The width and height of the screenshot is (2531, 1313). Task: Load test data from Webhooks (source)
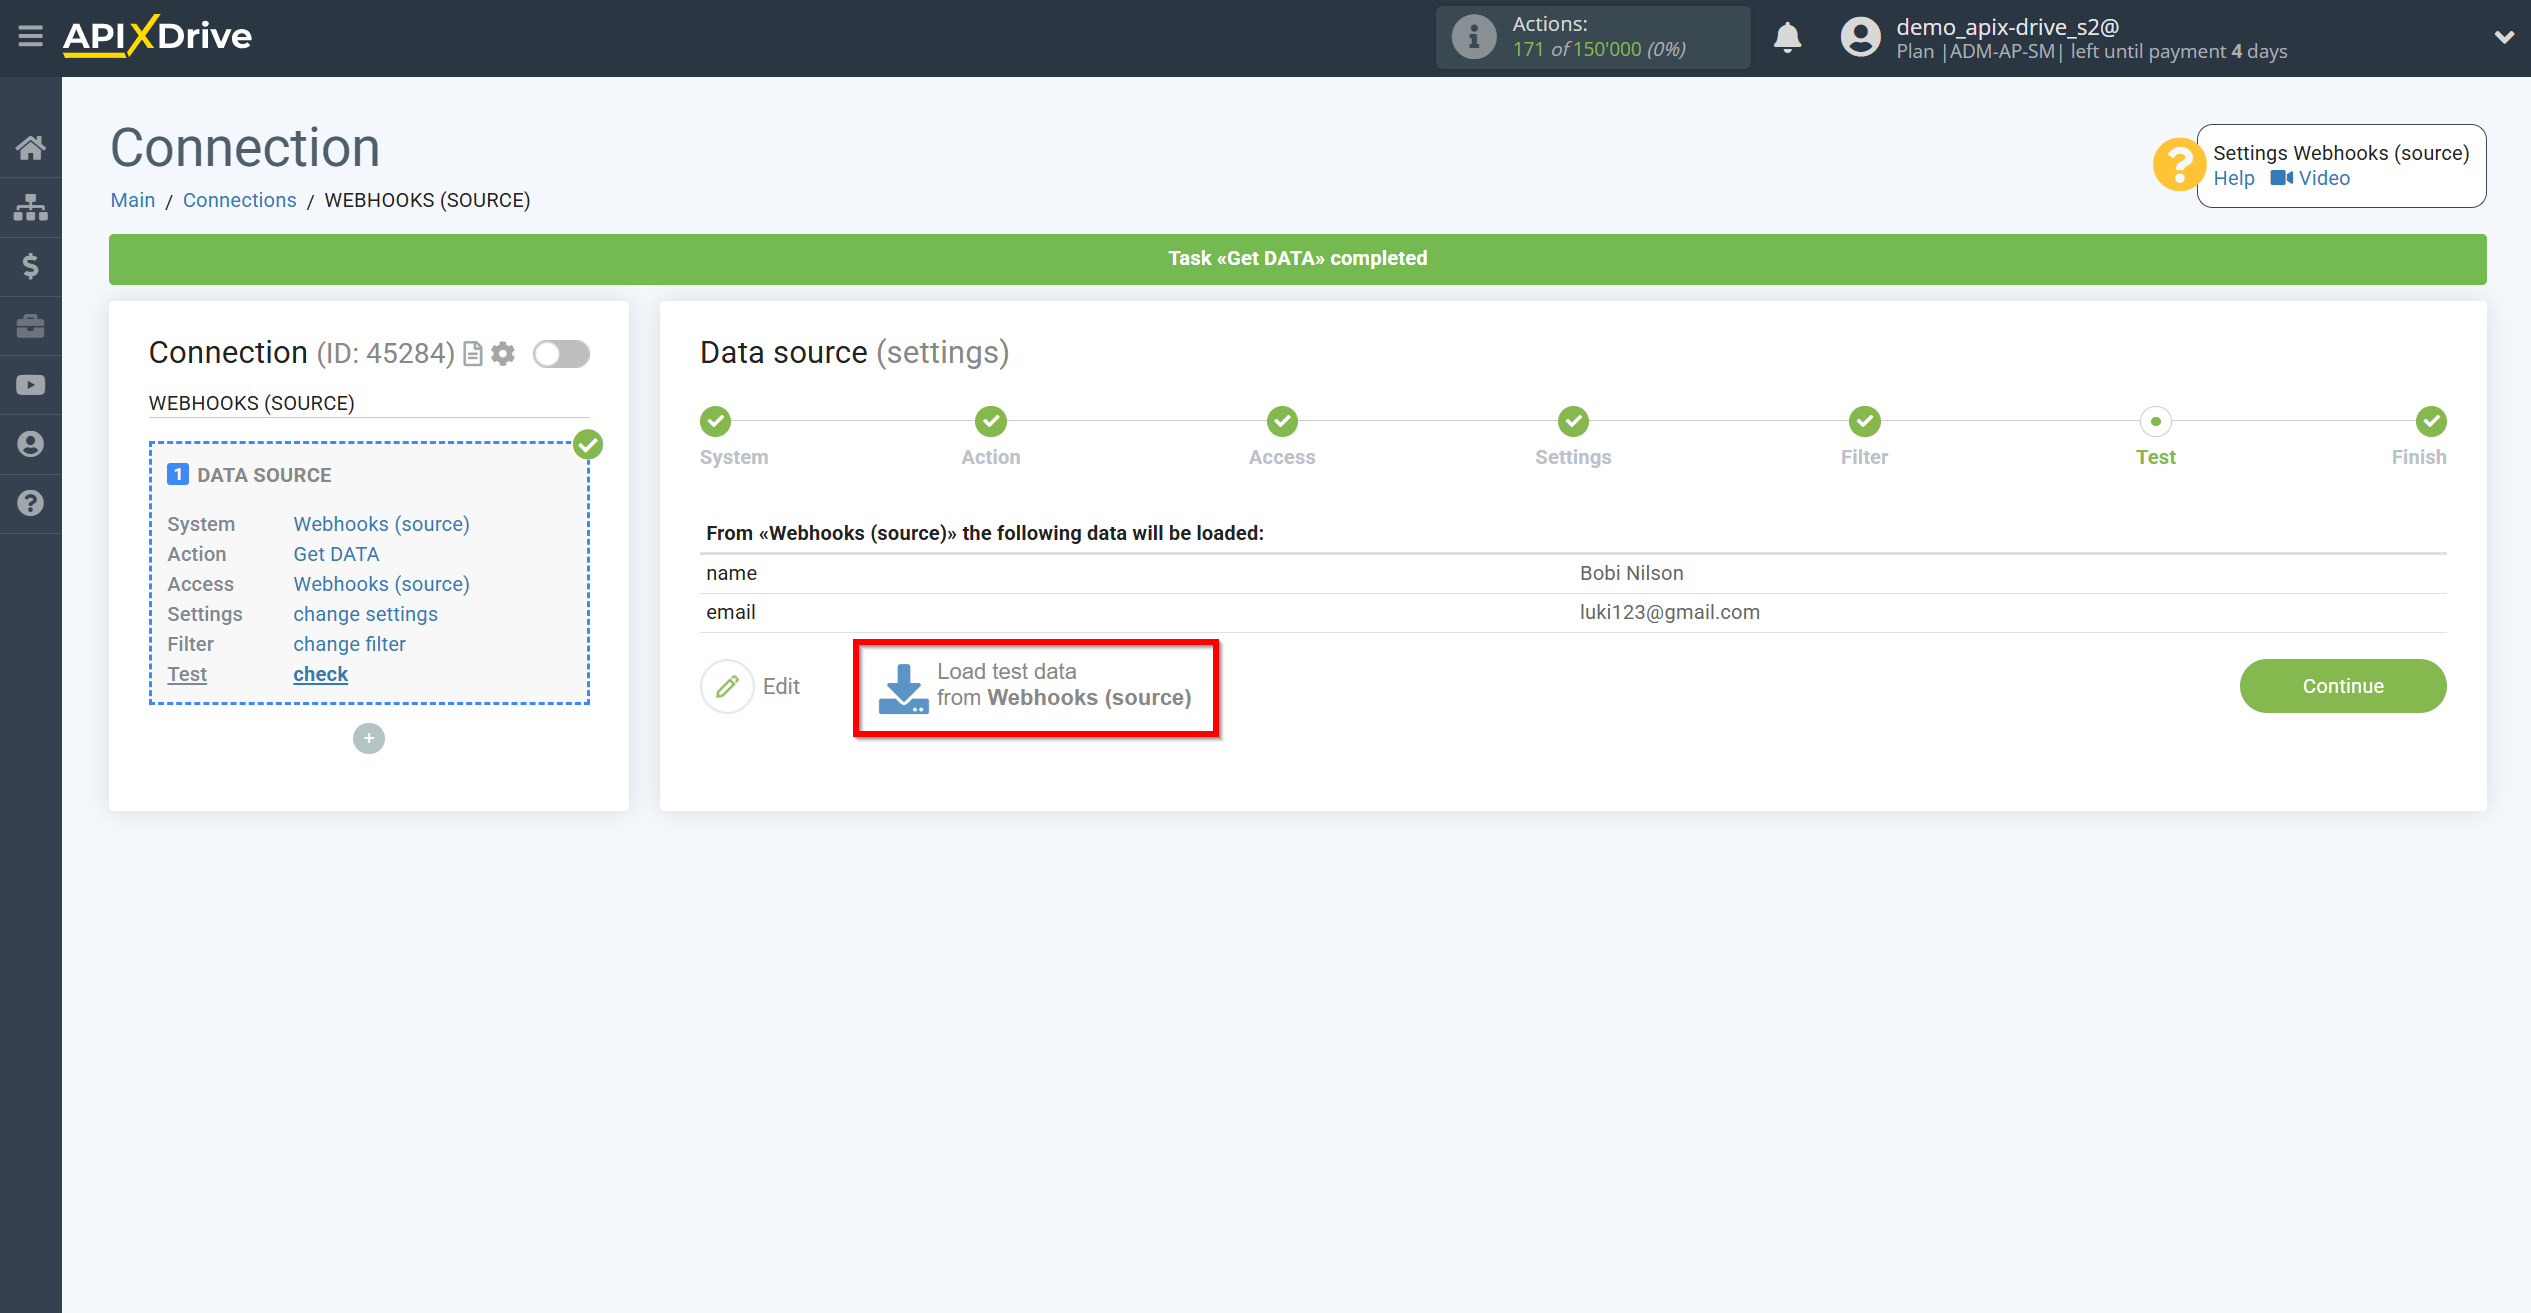point(1035,686)
